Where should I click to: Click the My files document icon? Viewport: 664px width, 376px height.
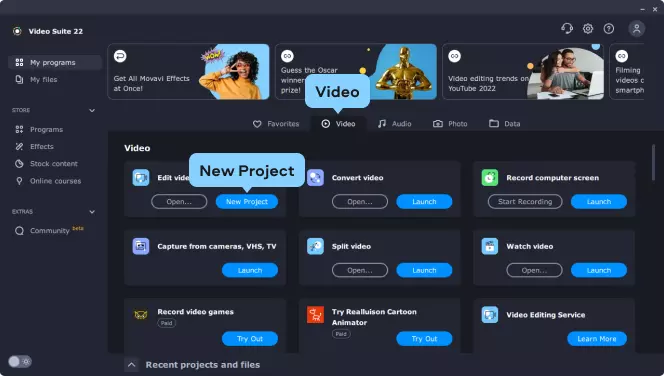19,79
